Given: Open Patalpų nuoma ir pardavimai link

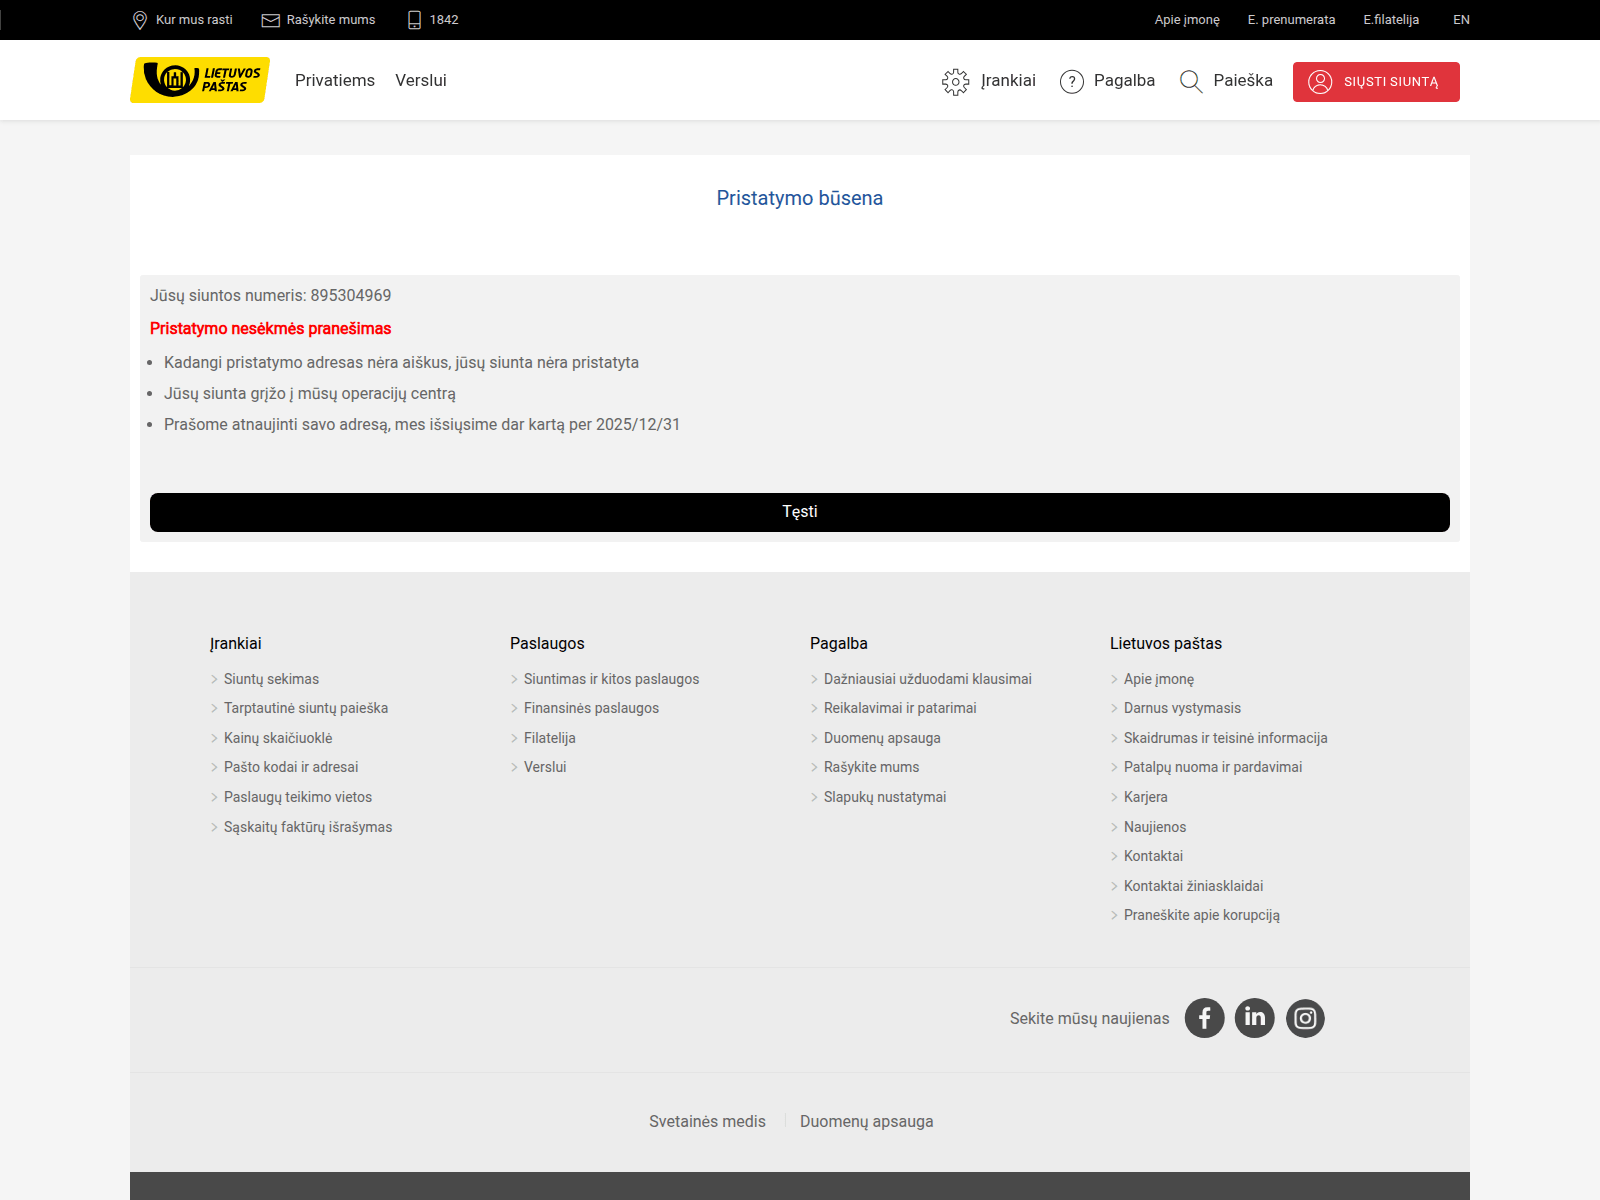Looking at the screenshot, I should pos(1213,767).
